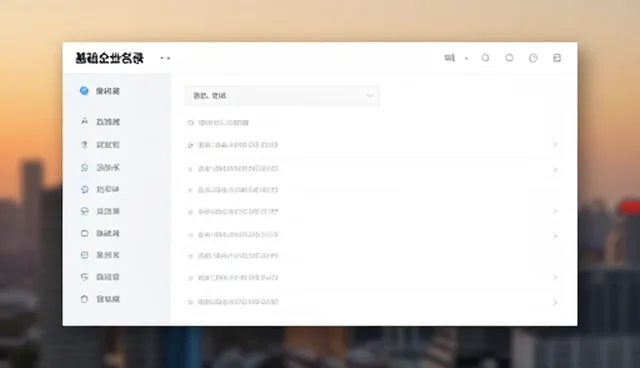Screen dimensions: 640x368
Task: Click the circle icon left of the clock
Action: (509, 58)
